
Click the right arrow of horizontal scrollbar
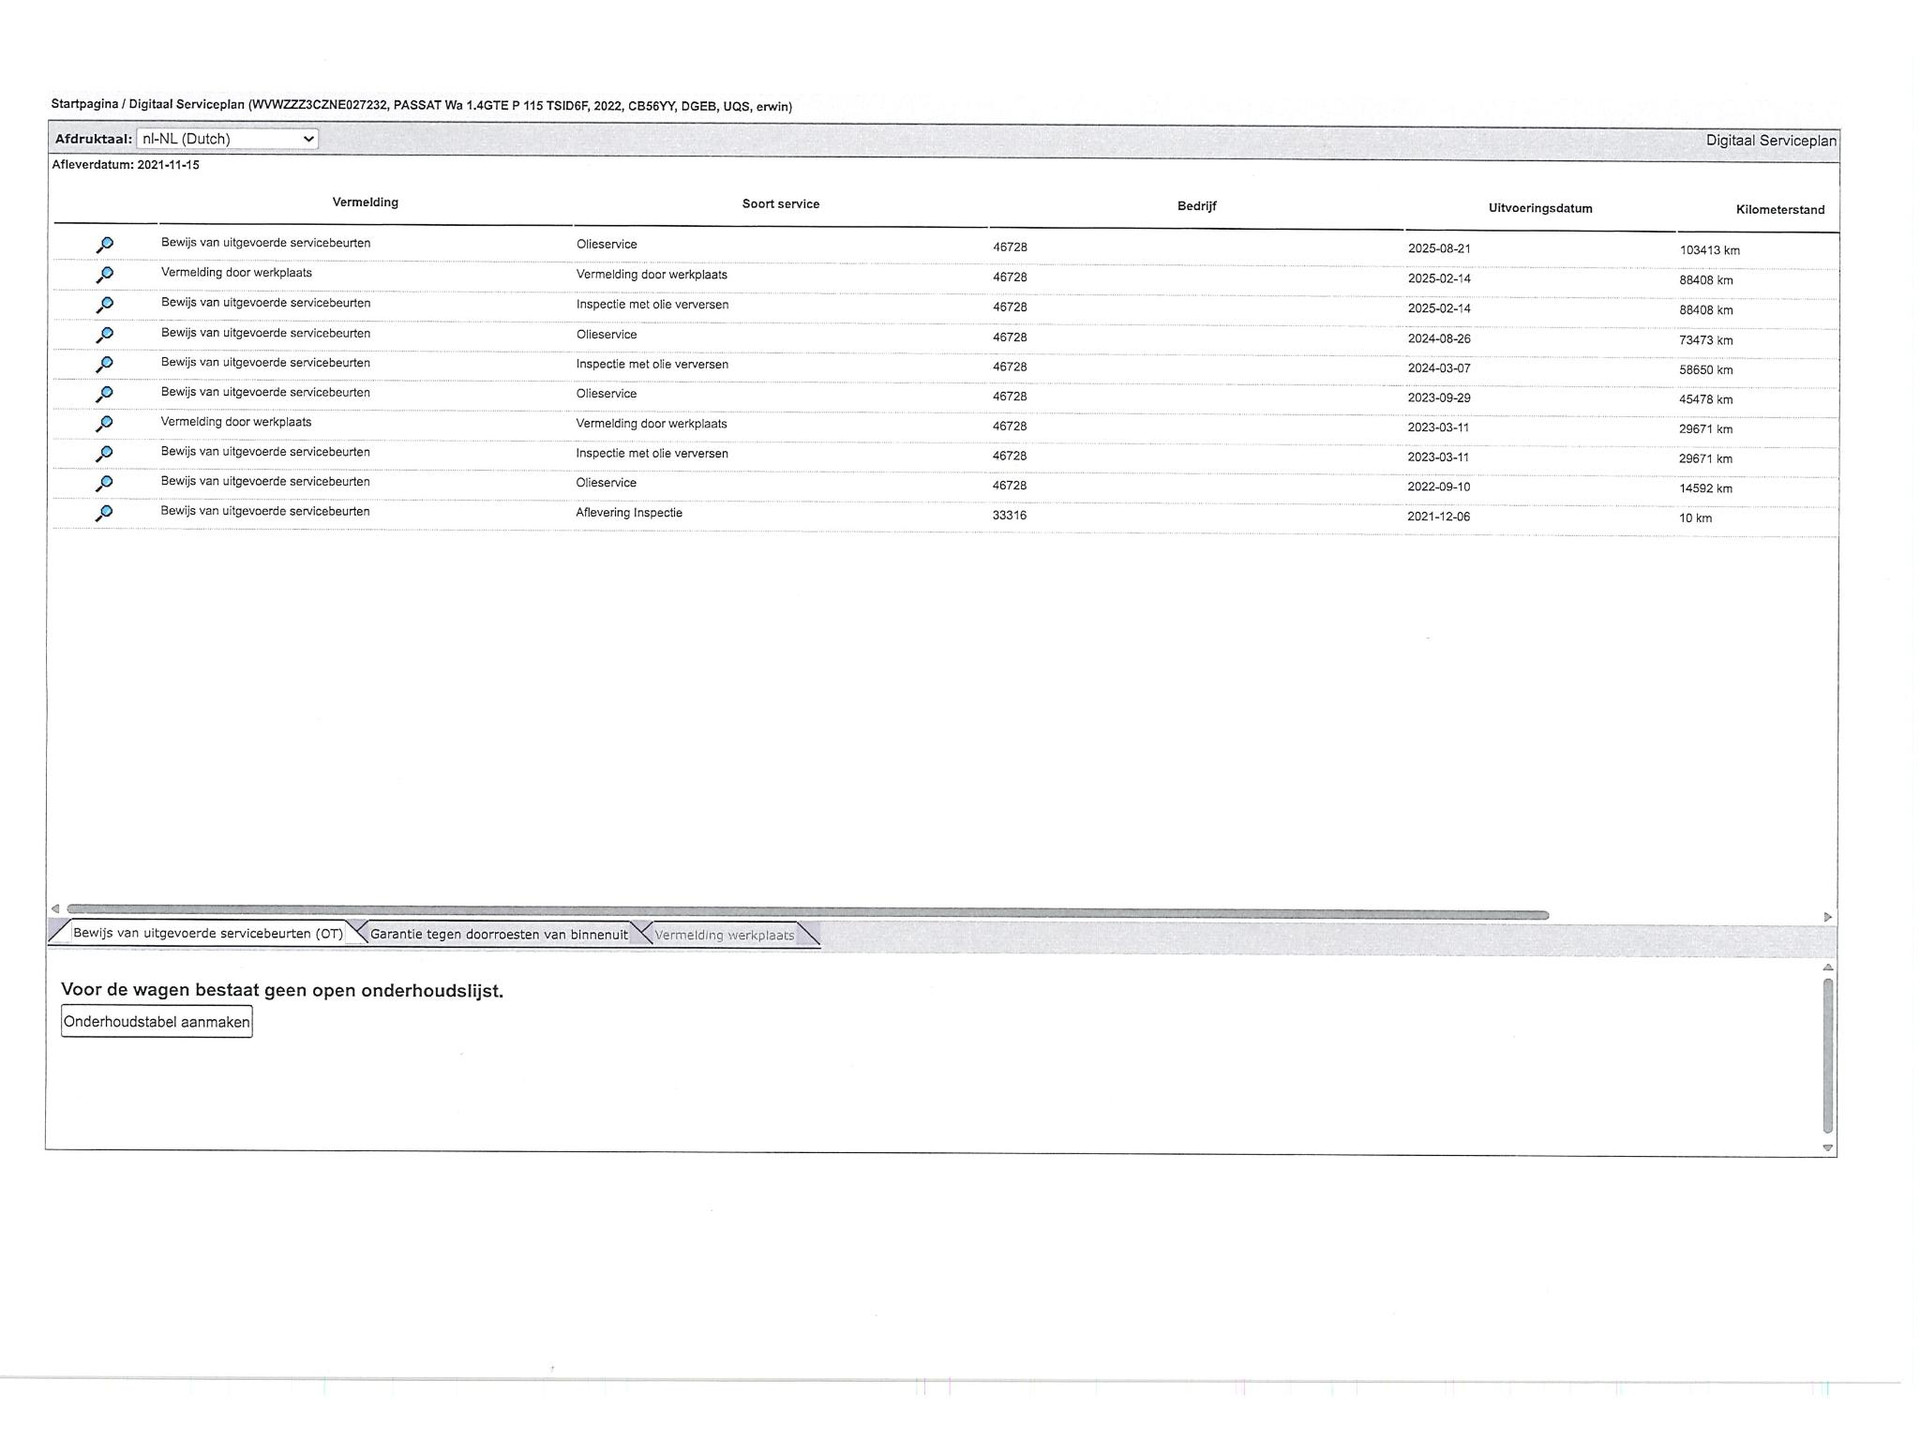[x=1827, y=917]
